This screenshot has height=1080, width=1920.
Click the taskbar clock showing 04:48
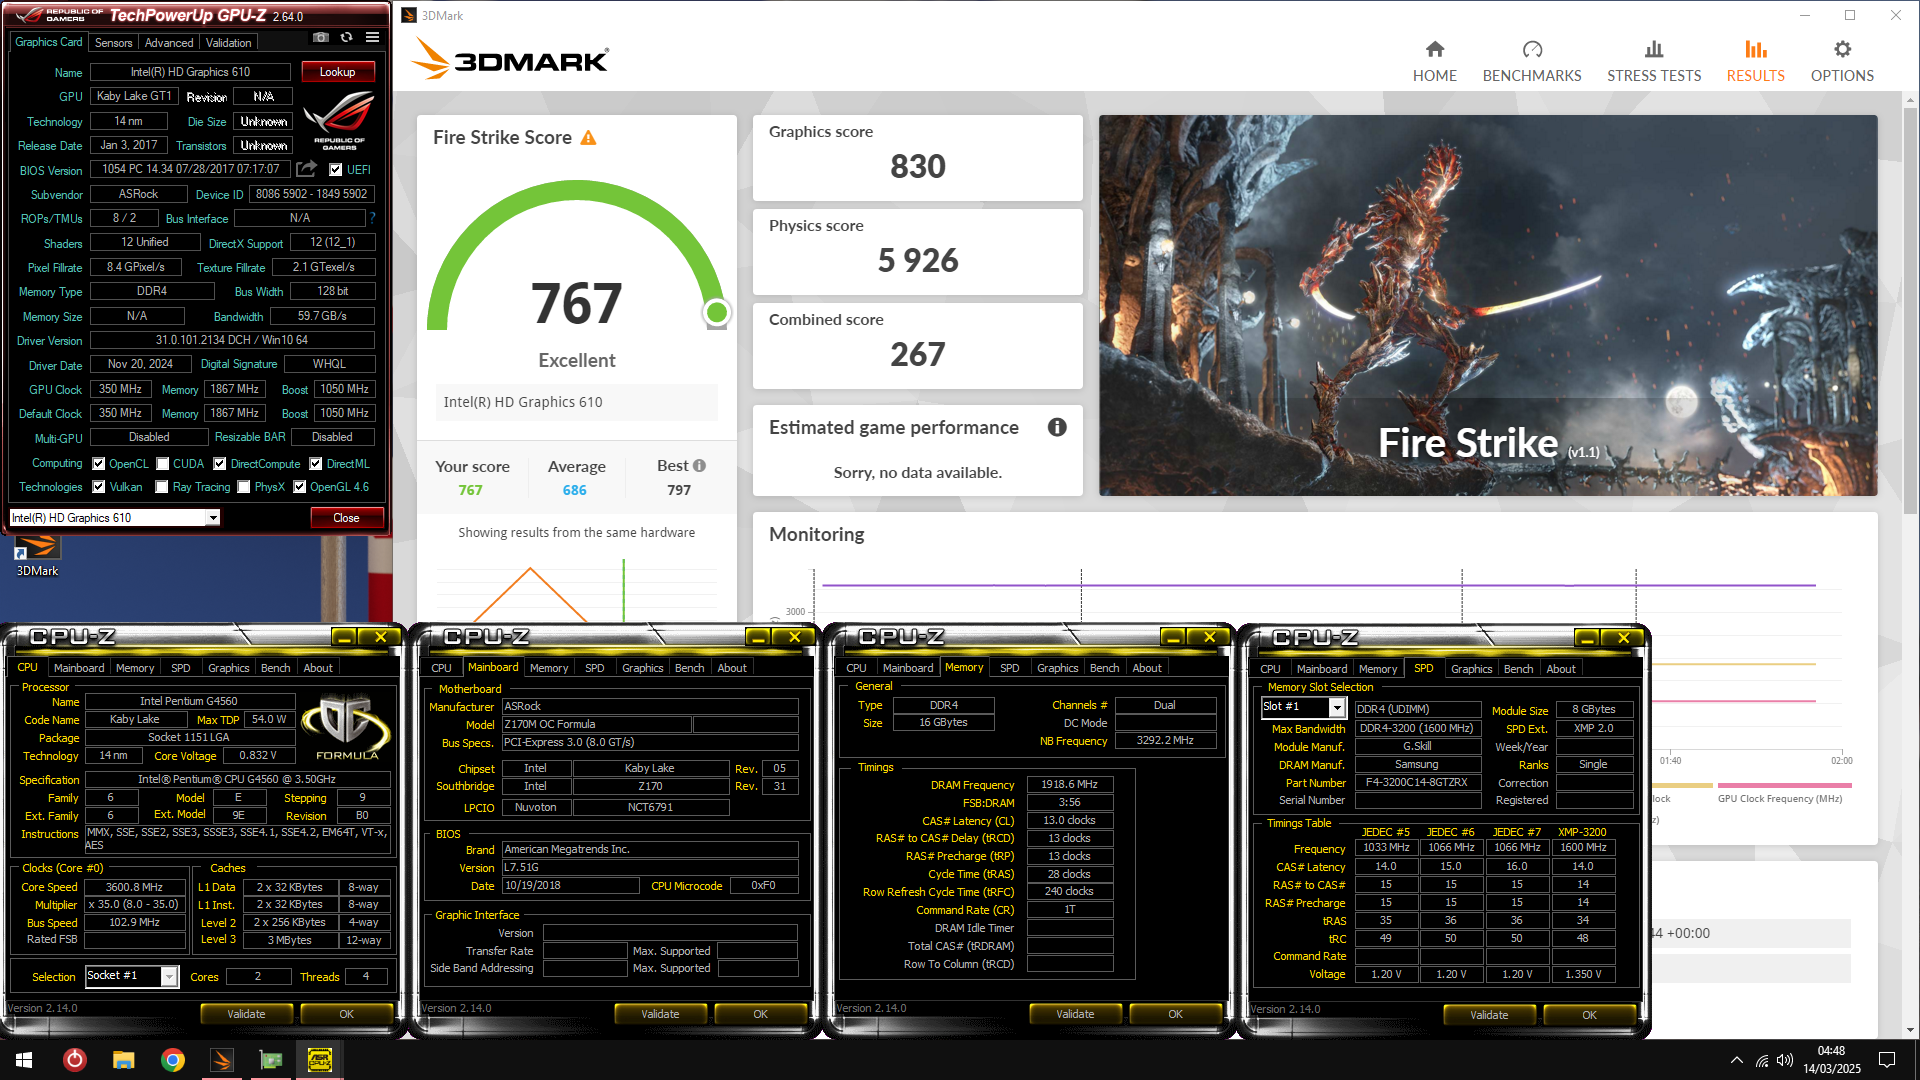pyautogui.click(x=1831, y=1060)
